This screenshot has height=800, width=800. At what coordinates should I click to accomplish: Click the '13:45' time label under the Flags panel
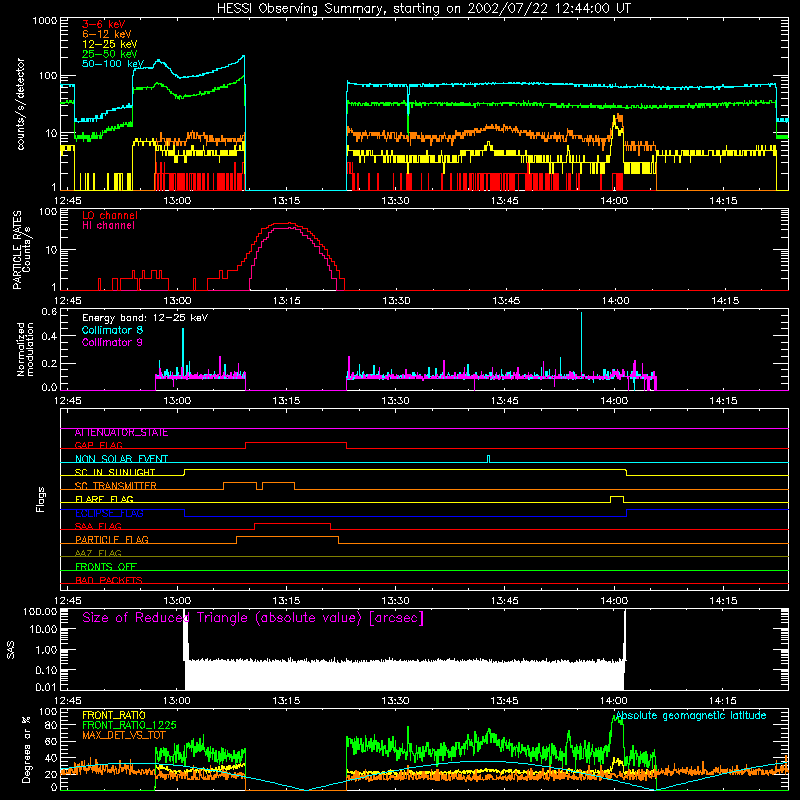click(505, 601)
